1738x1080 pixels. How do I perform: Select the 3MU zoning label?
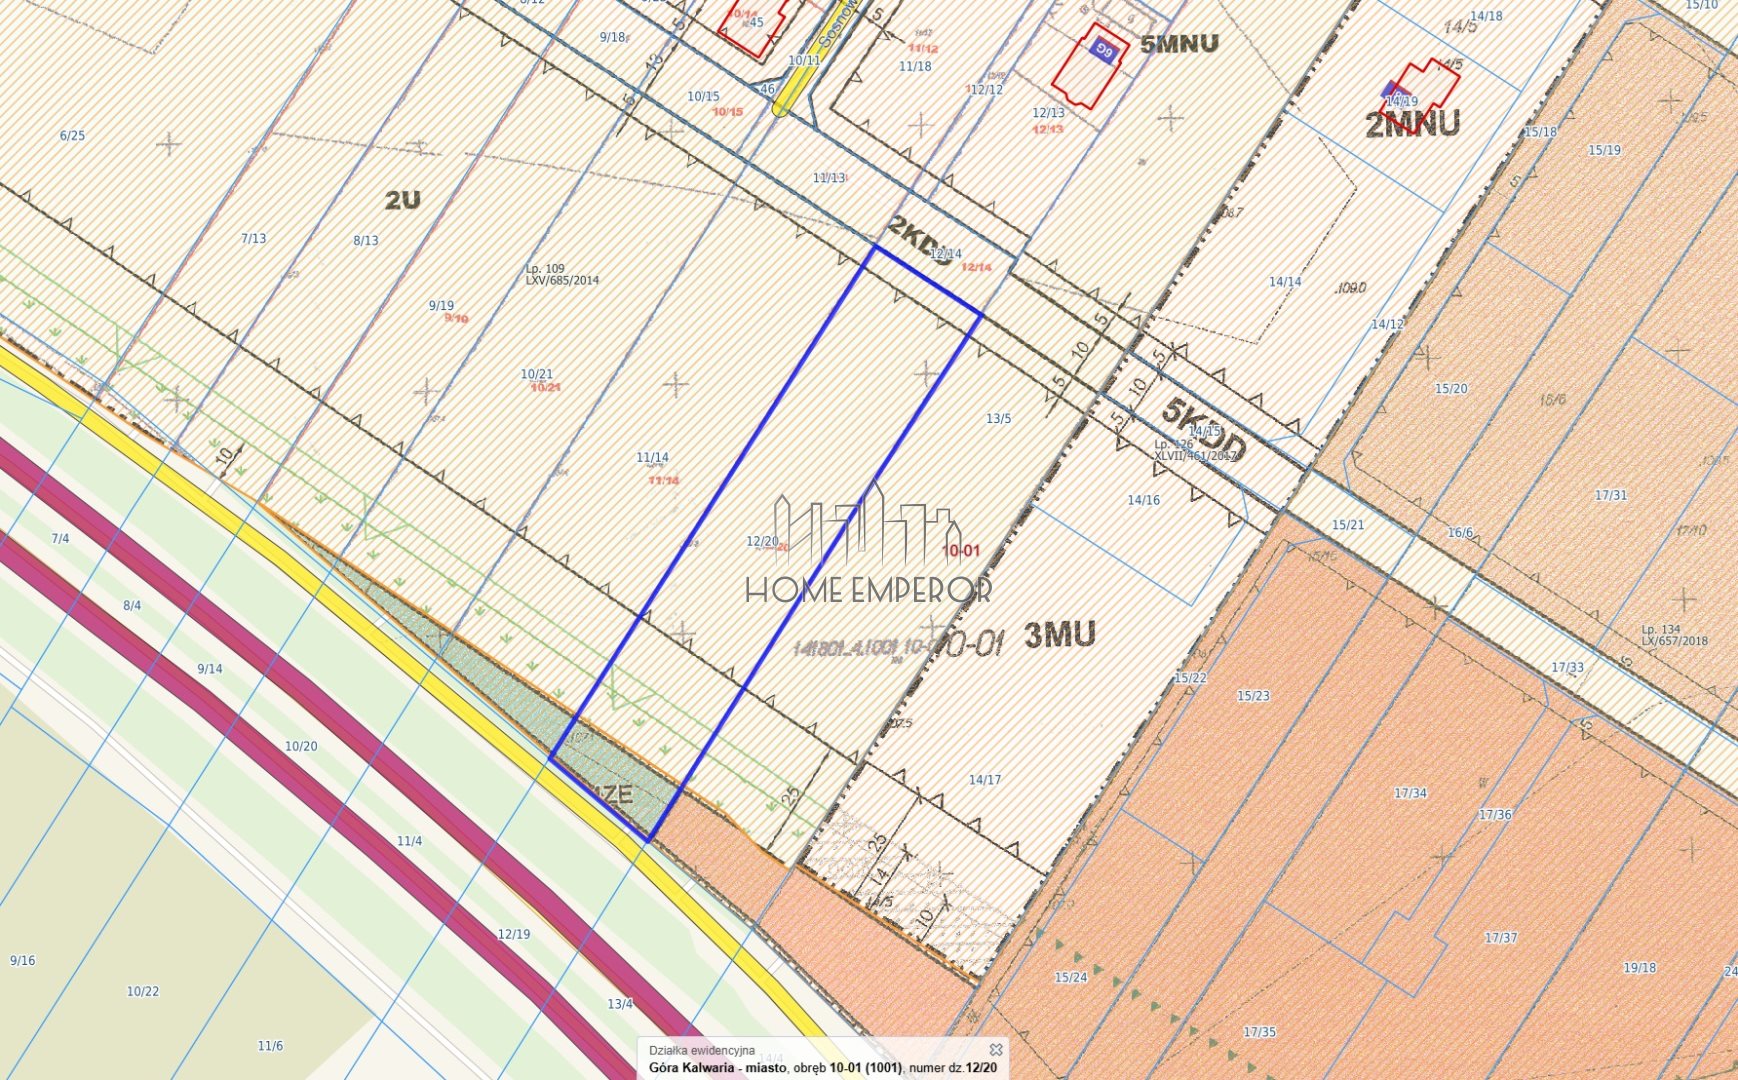click(x=1060, y=635)
